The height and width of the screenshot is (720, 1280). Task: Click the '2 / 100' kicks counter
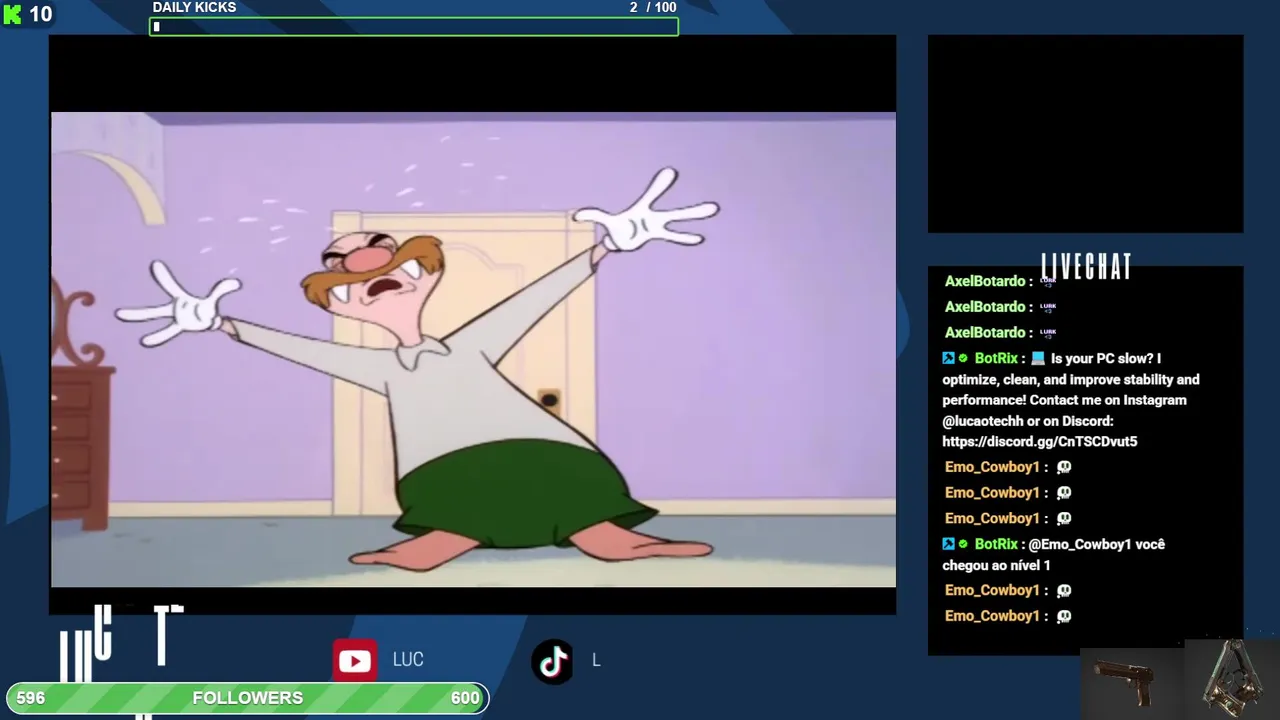tap(653, 7)
